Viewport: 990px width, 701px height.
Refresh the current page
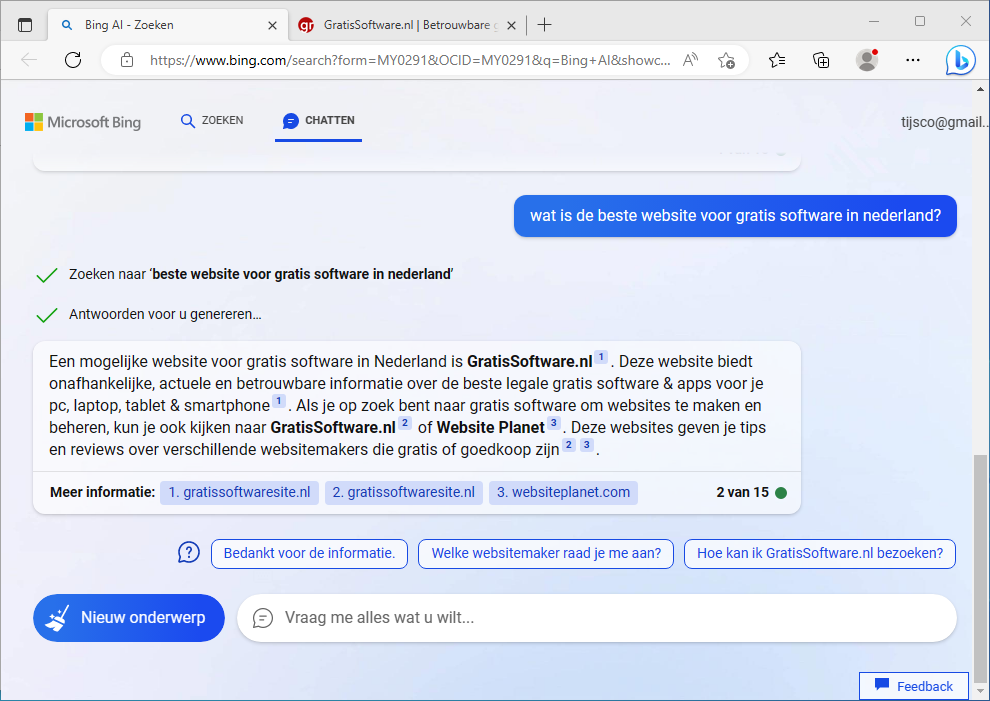73,60
